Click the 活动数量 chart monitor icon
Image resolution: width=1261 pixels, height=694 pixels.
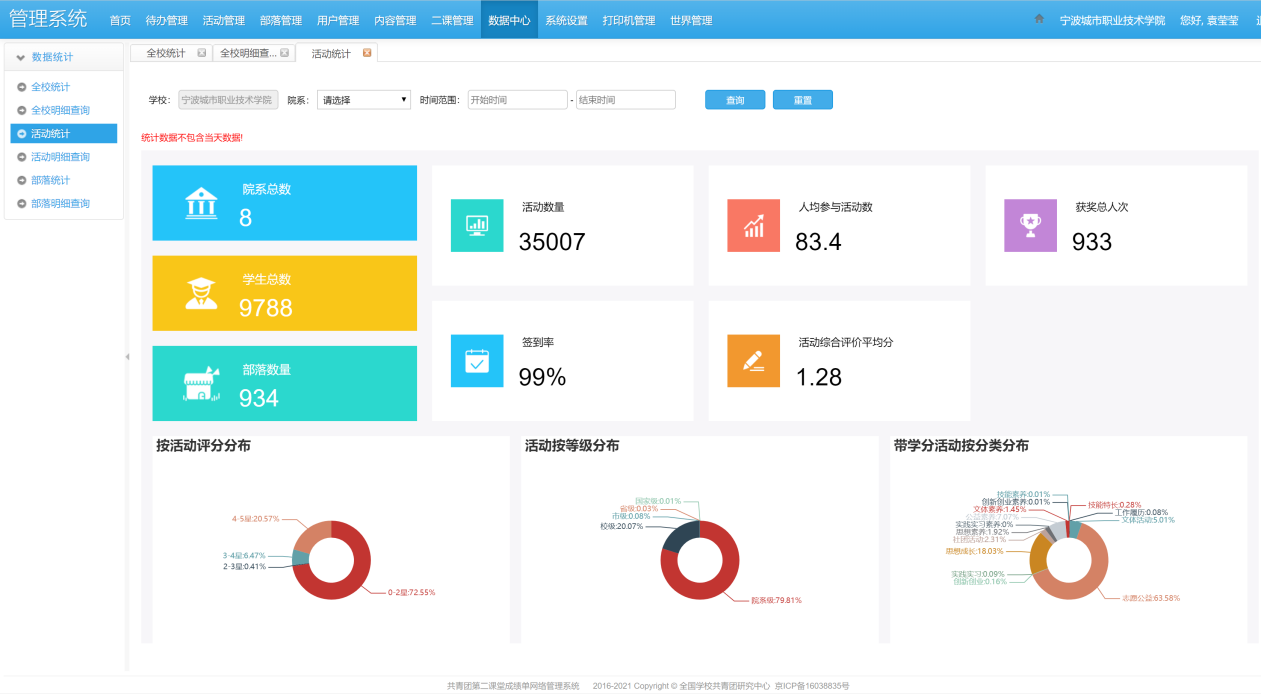click(477, 226)
